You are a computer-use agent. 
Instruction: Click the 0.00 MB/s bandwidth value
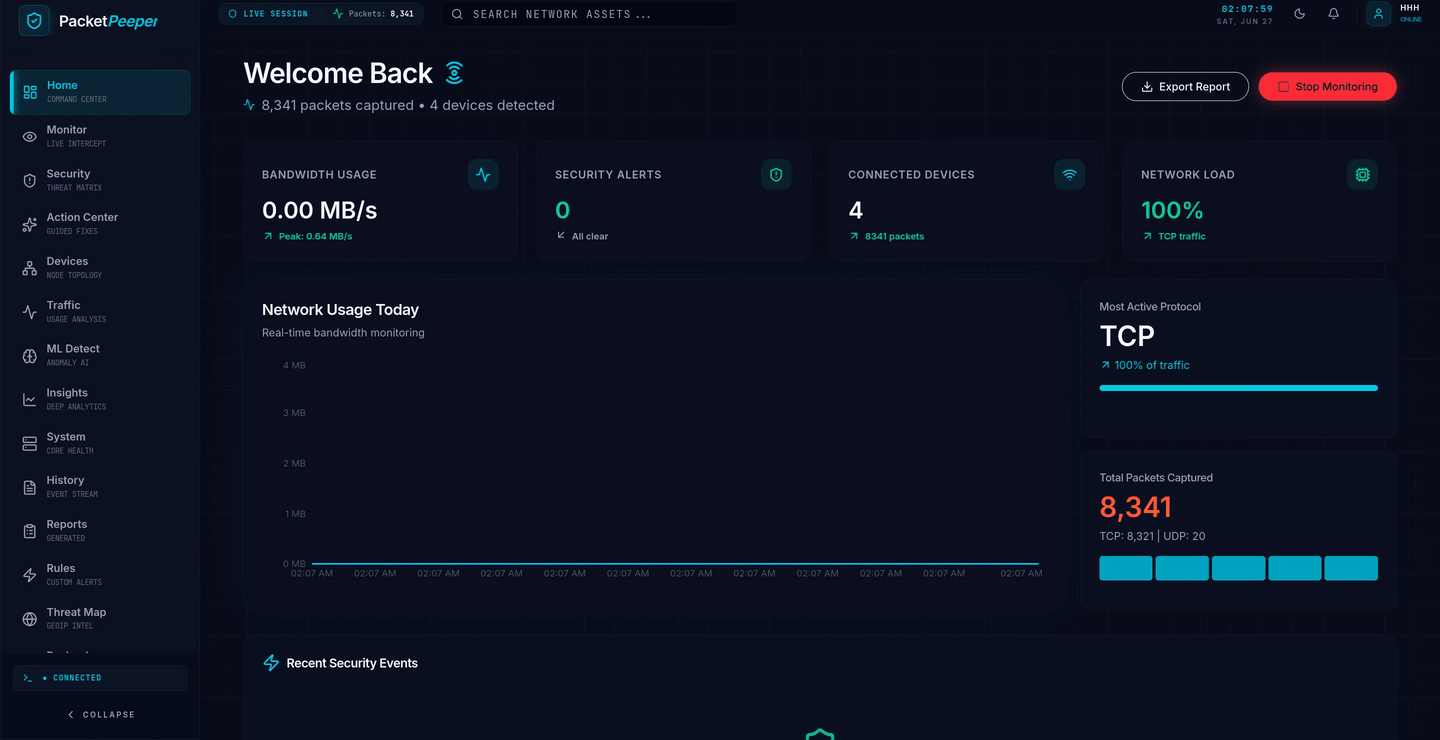point(319,211)
